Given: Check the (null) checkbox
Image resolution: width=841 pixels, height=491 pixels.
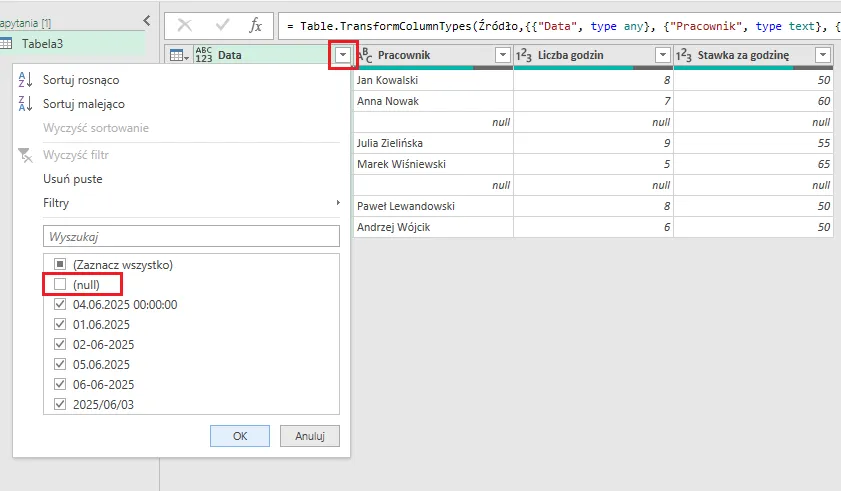Looking at the screenshot, I should coord(60,285).
